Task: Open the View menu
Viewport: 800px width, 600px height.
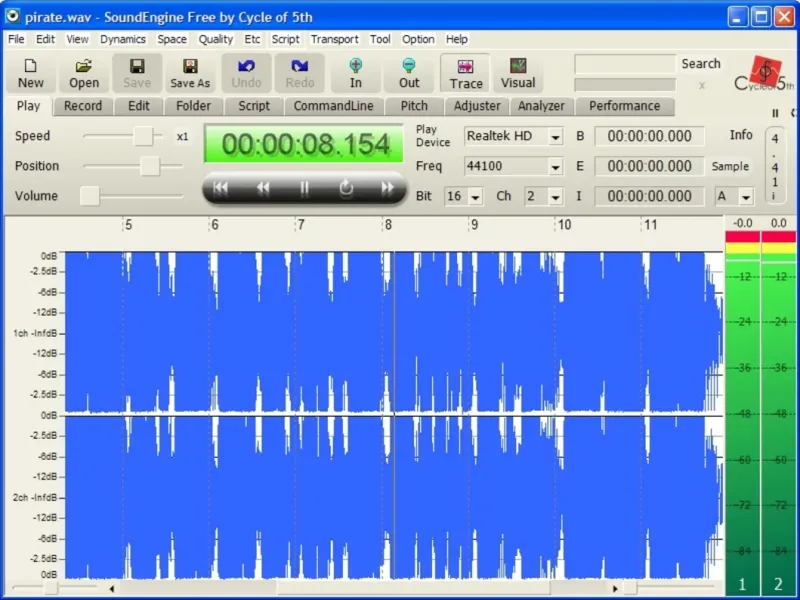Action: pos(77,39)
